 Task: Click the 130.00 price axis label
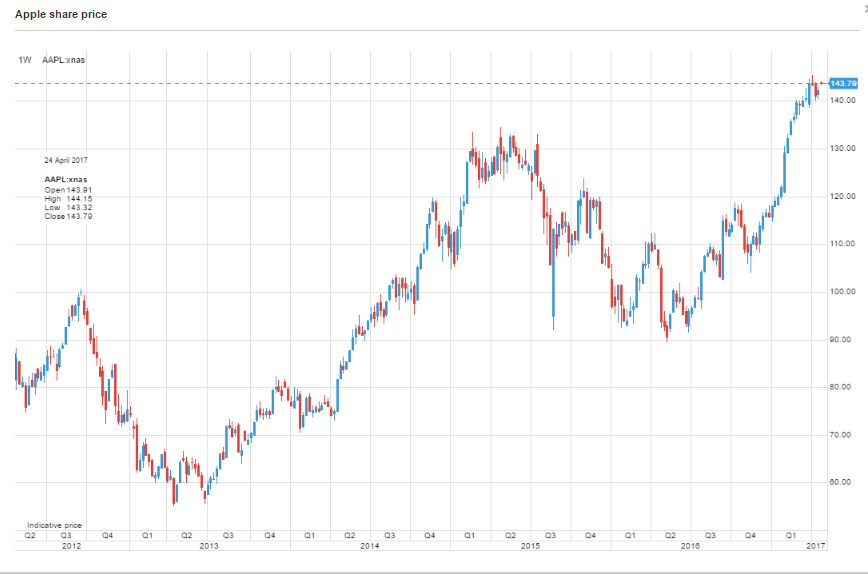coord(843,148)
